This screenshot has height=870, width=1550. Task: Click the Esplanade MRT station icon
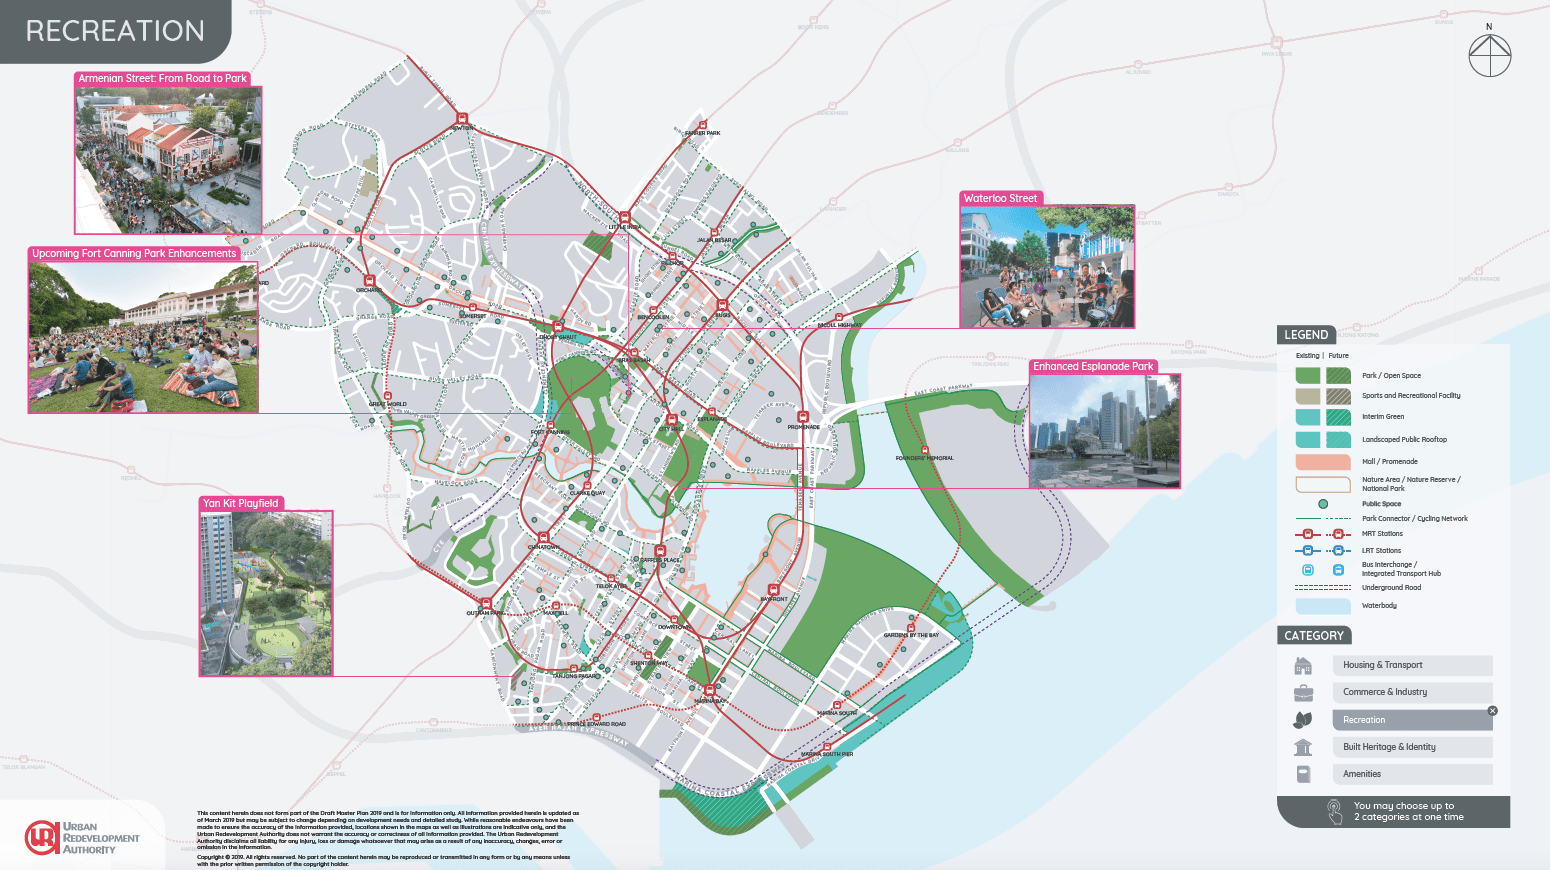coord(711,411)
